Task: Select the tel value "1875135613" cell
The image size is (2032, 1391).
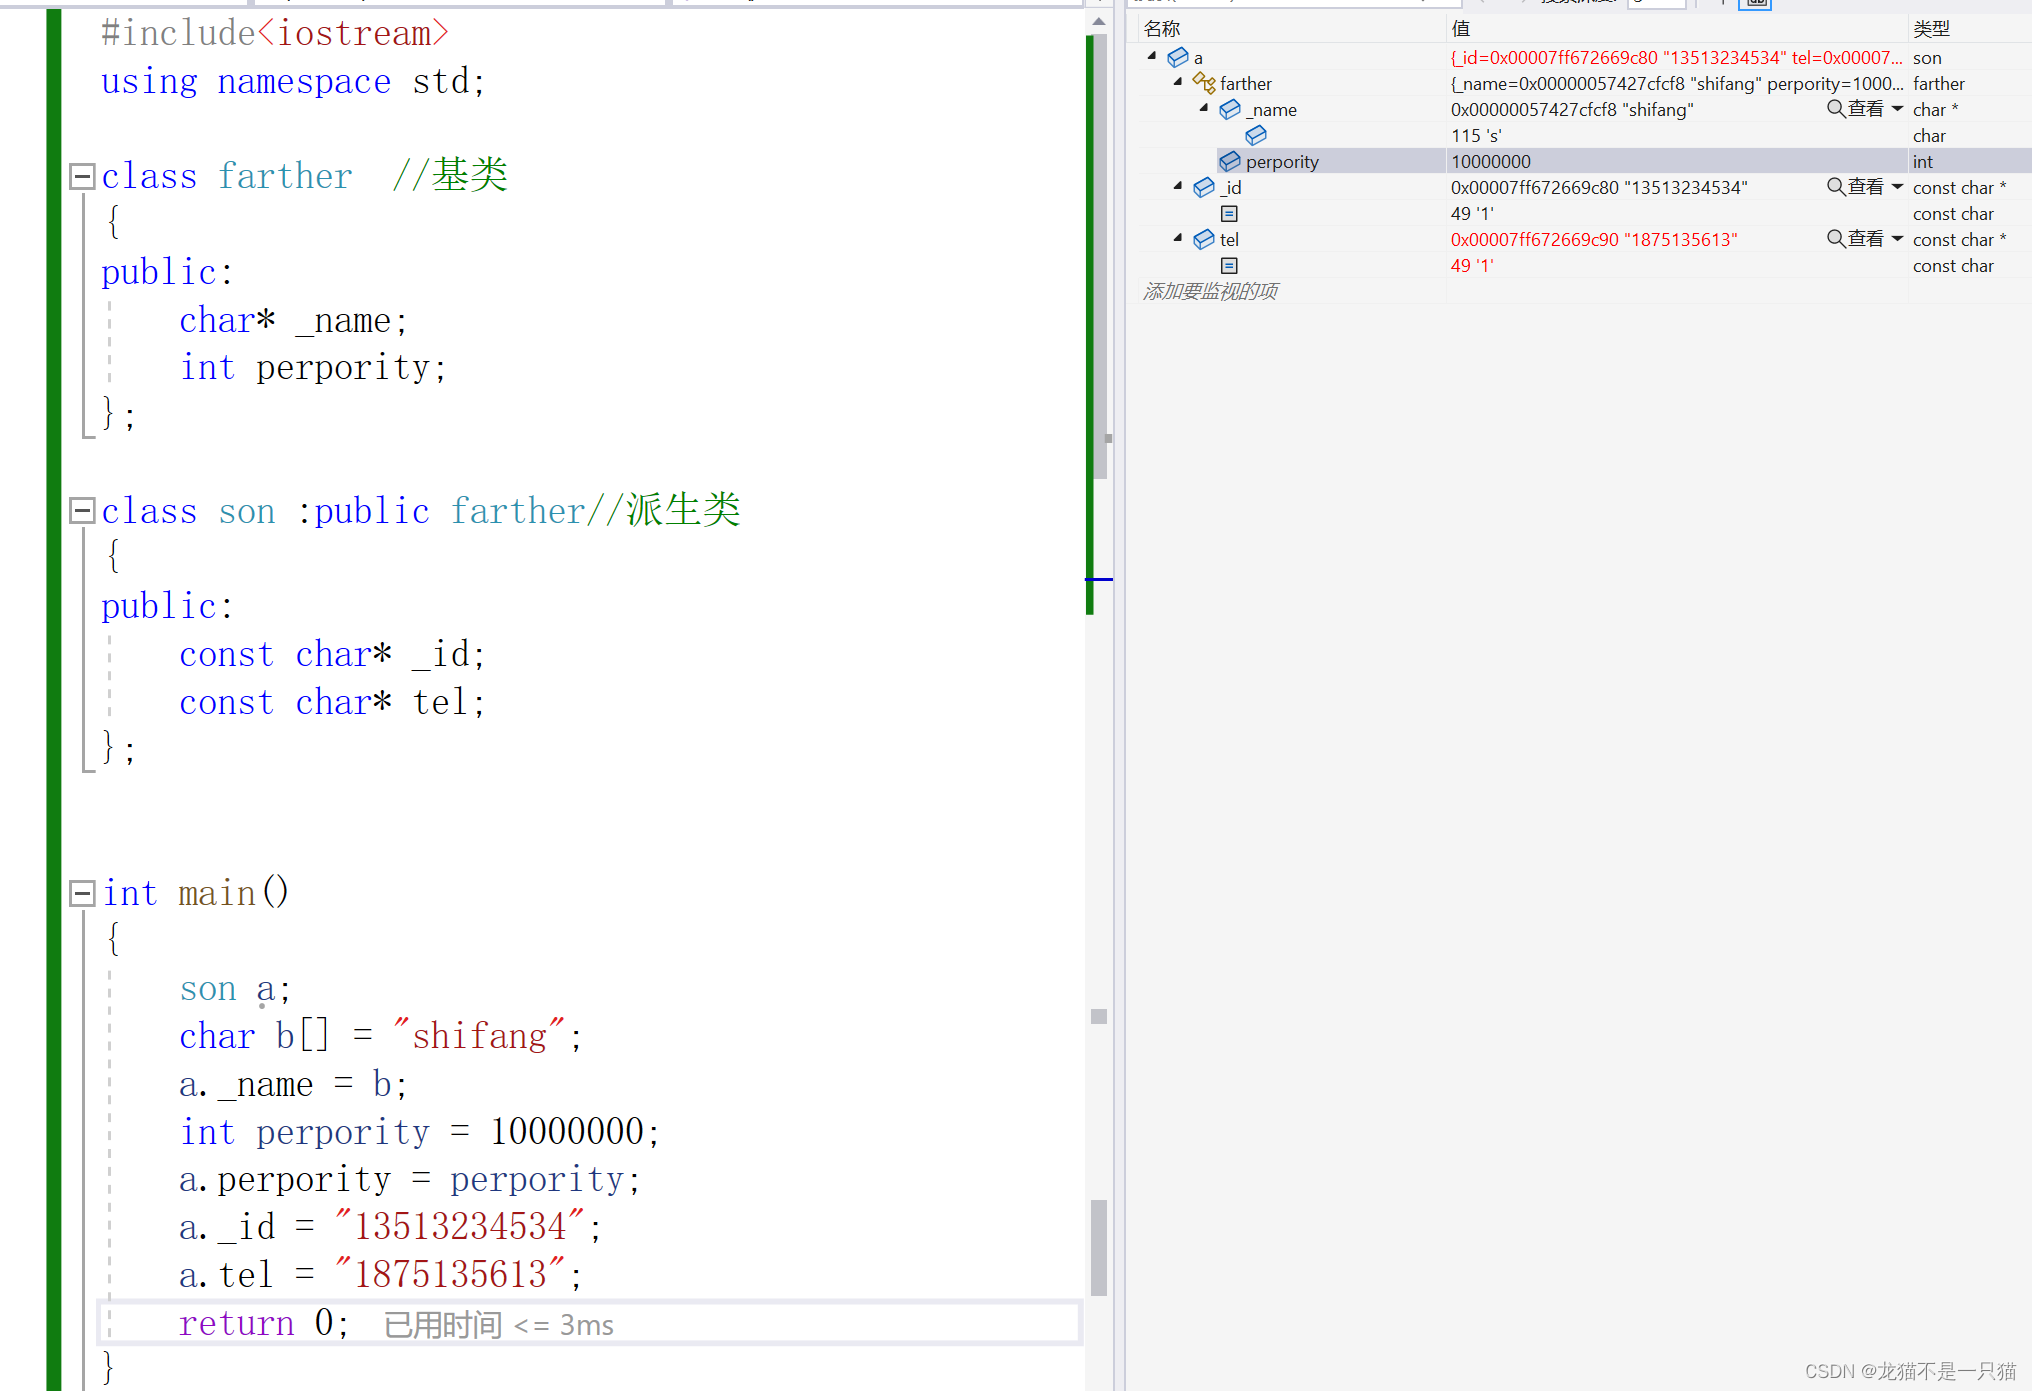Action: 1594,239
